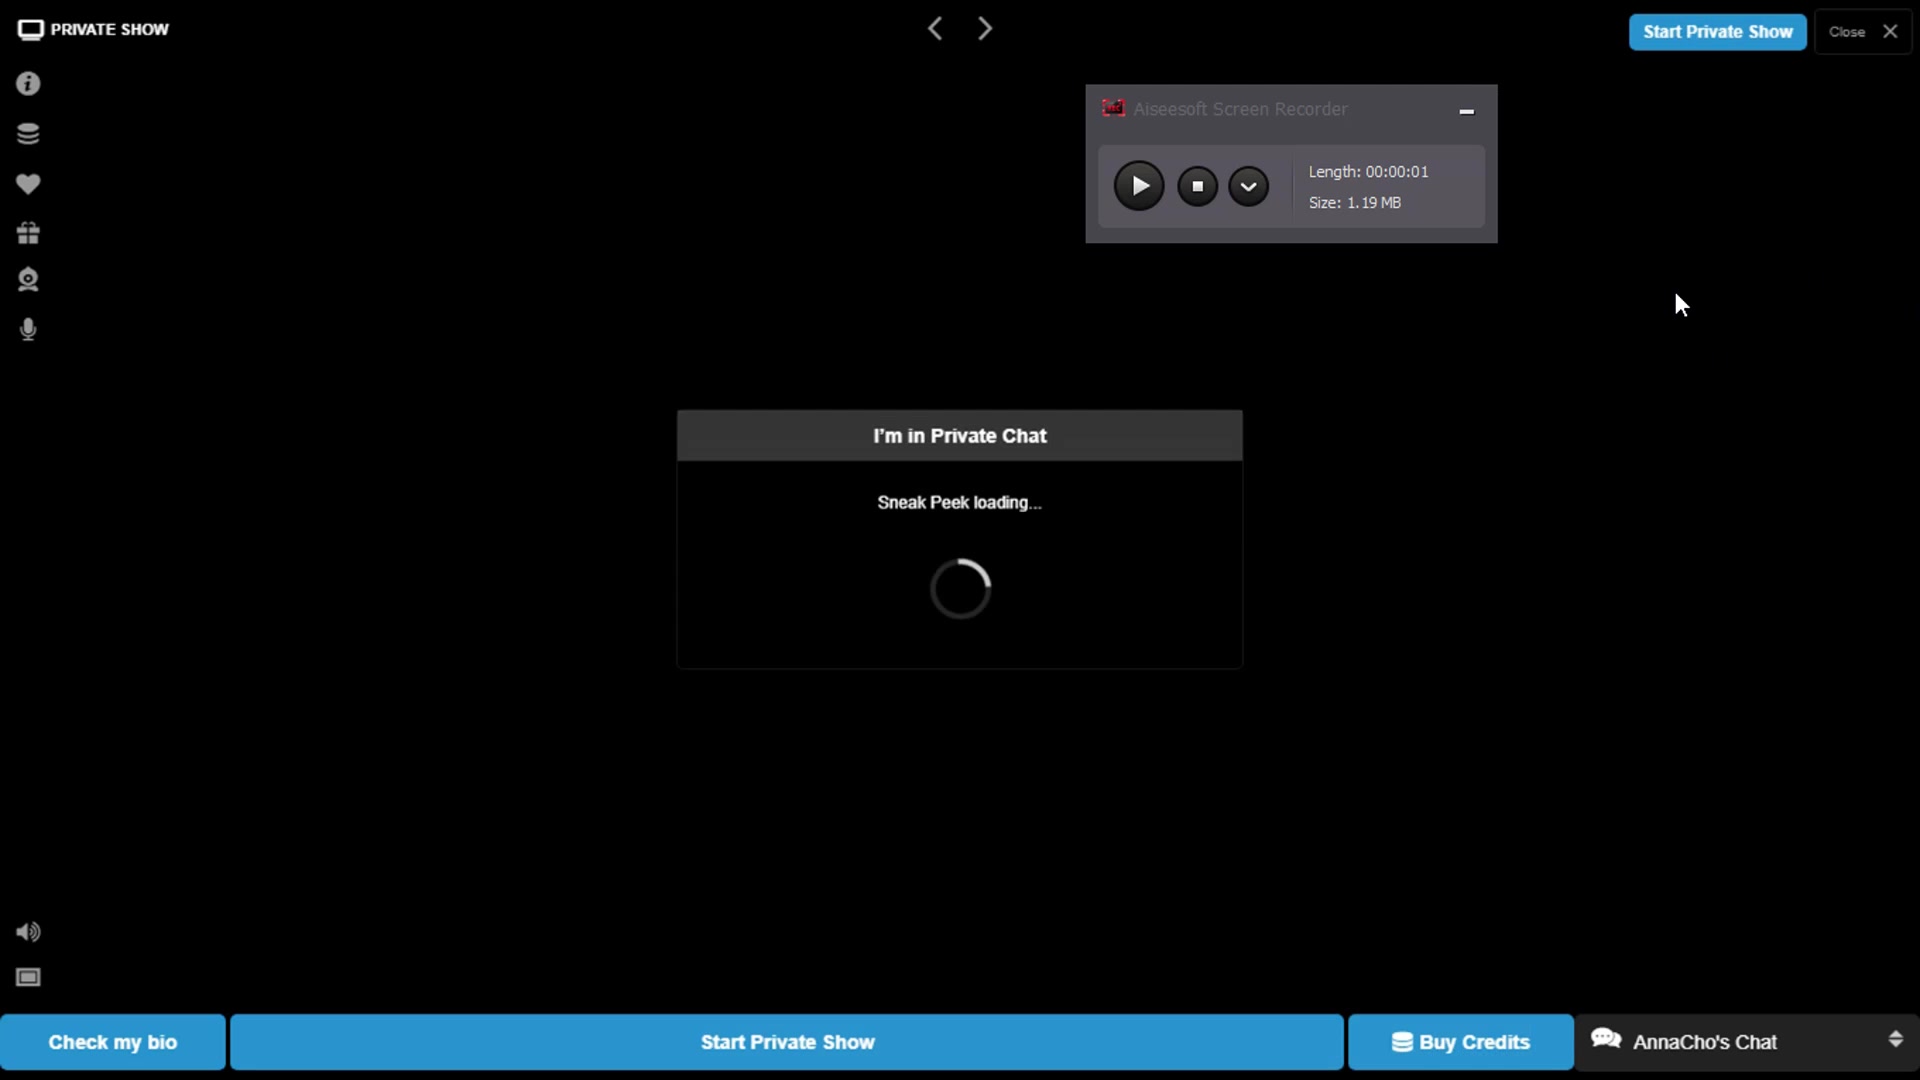Click the Buy Credits button
1920x1080 pixels.
[1460, 1042]
